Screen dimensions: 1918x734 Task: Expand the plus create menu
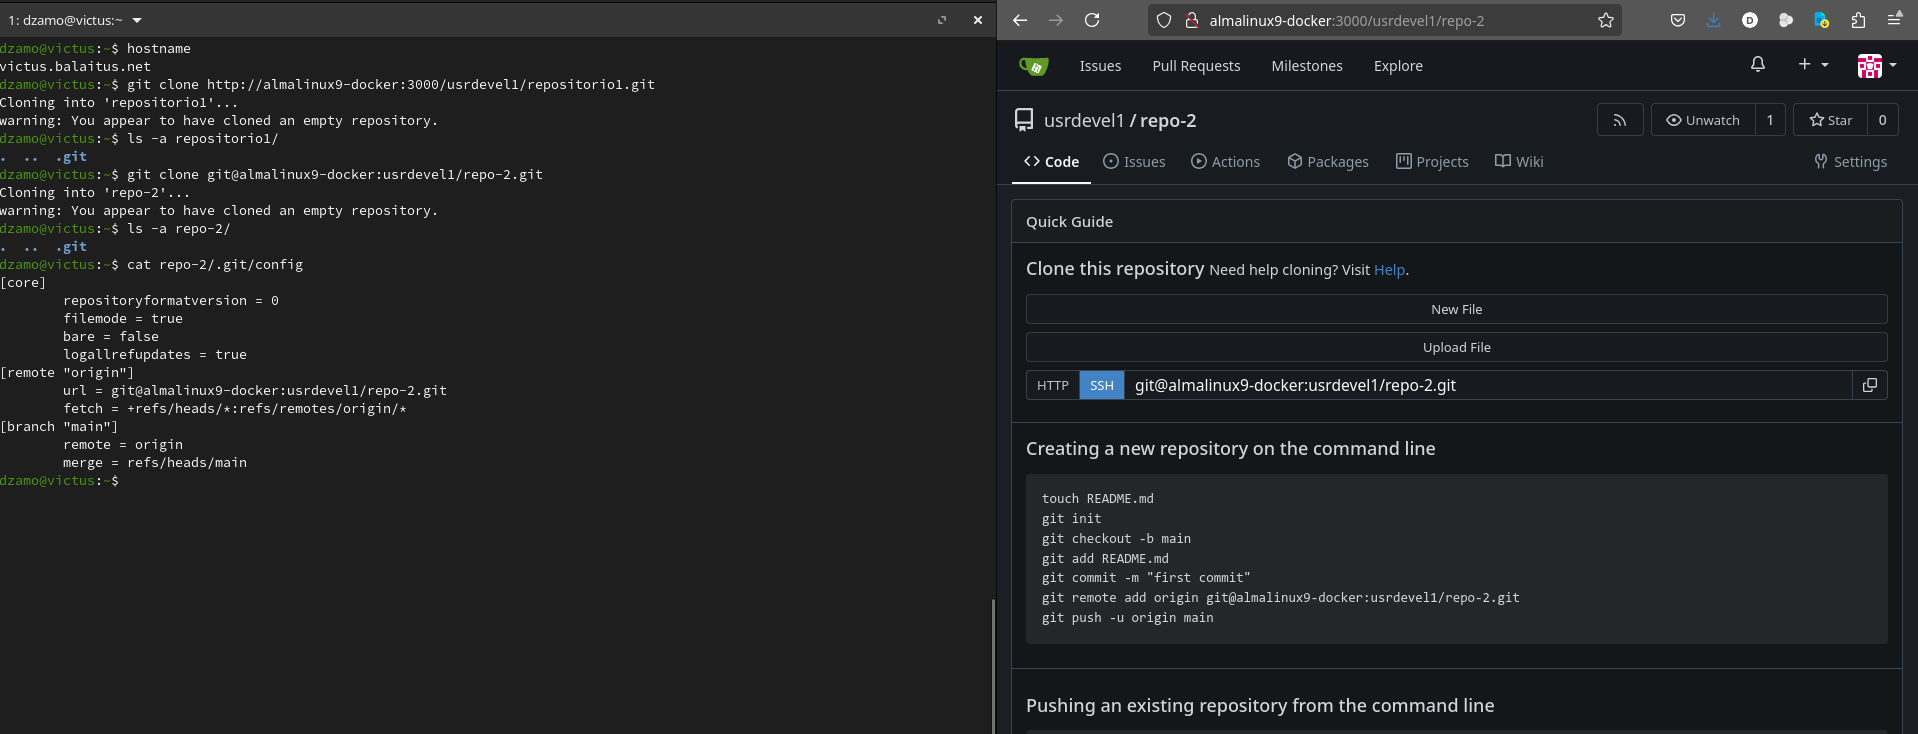[x=1812, y=65]
